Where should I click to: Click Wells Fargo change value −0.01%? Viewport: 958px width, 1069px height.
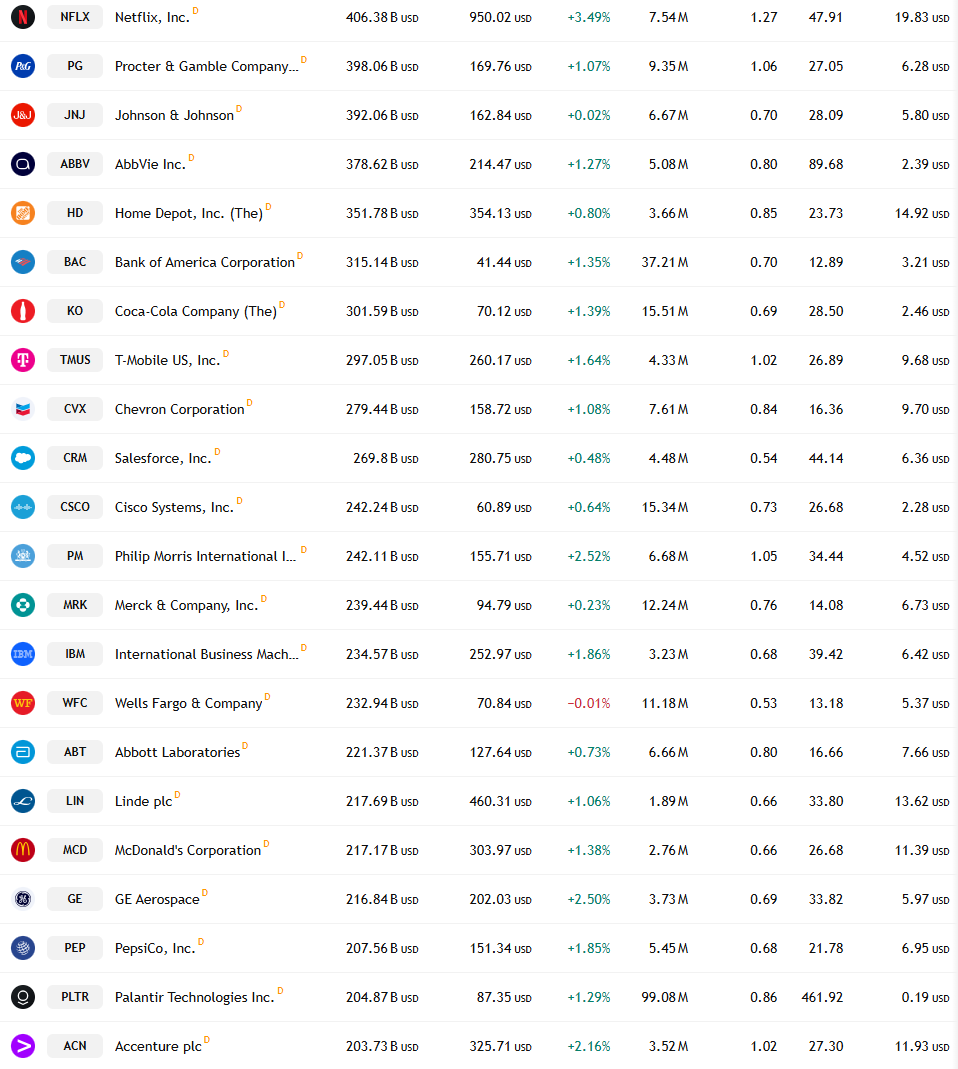coord(589,704)
